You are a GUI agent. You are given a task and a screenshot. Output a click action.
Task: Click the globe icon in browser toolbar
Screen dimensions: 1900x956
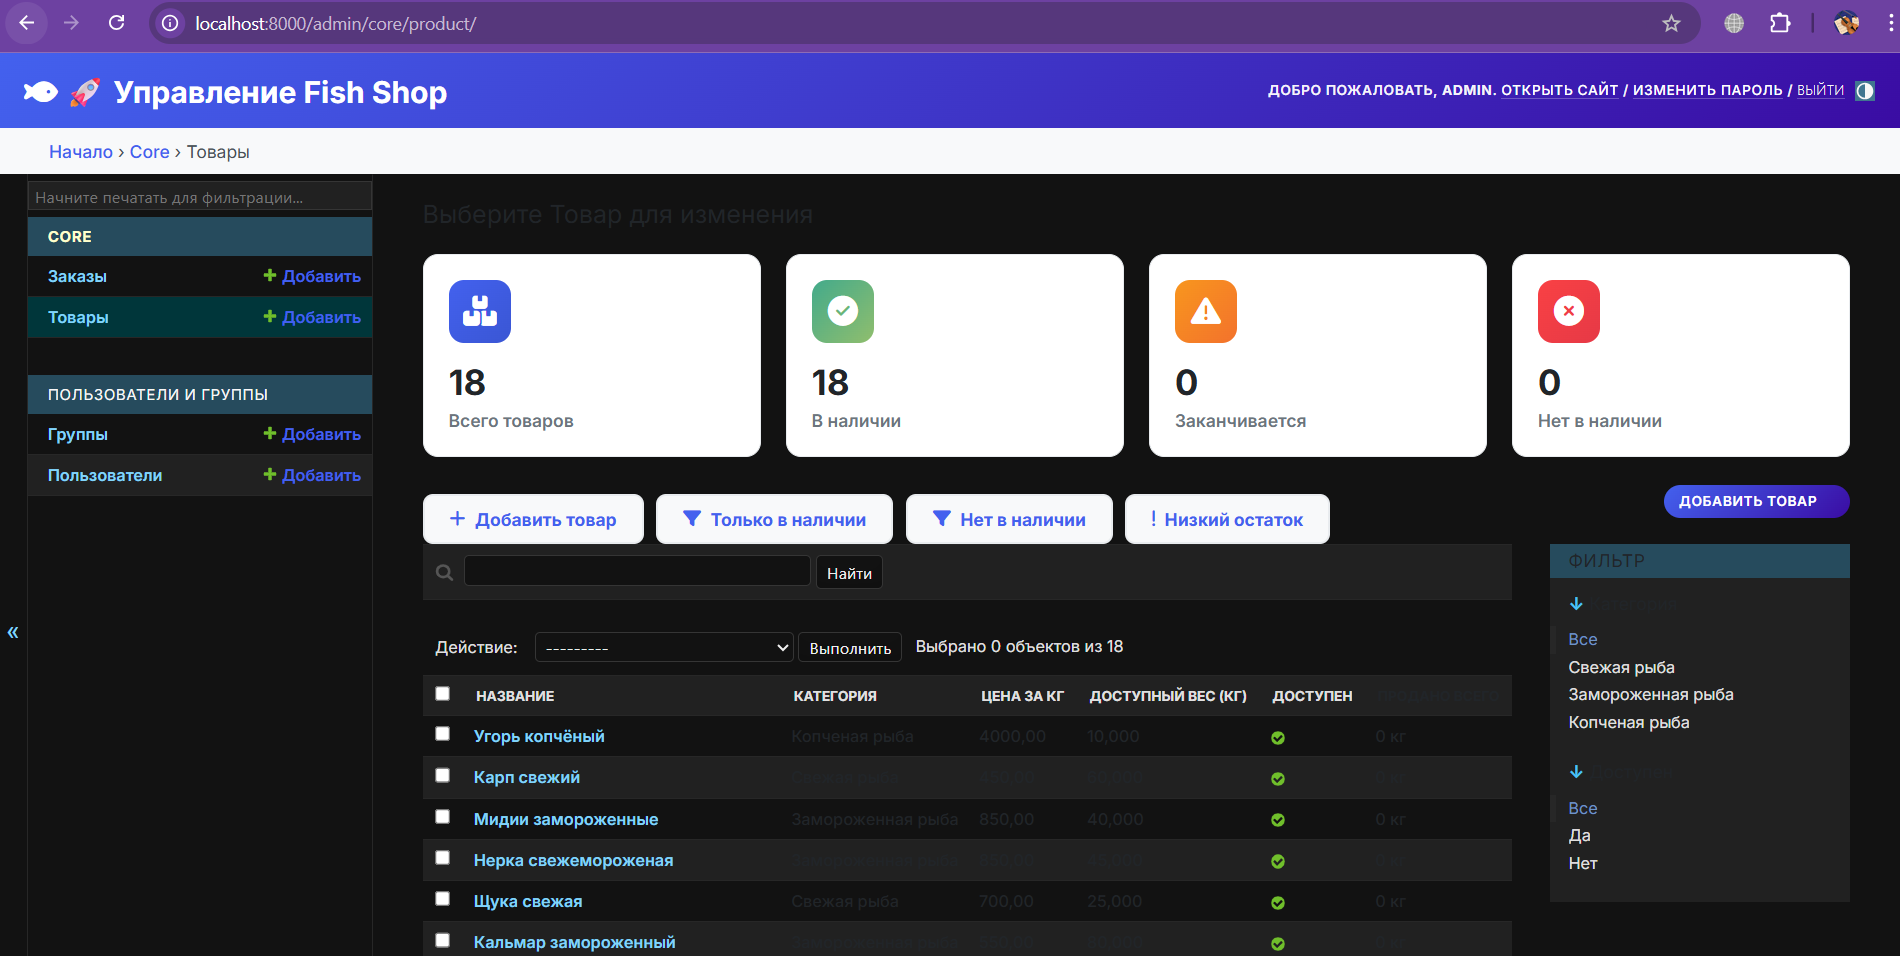coord(1734,23)
